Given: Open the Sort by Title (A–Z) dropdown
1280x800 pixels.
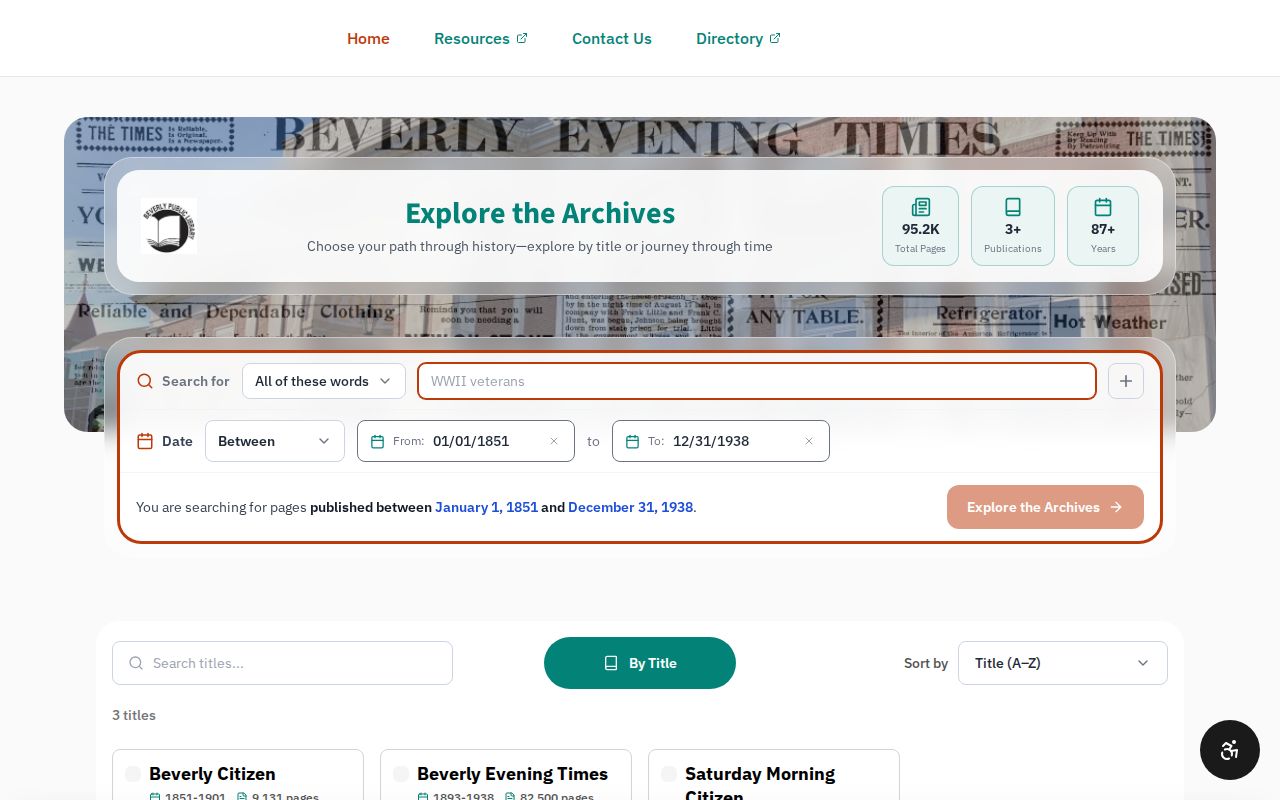Looking at the screenshot, I should point(1063,663).
